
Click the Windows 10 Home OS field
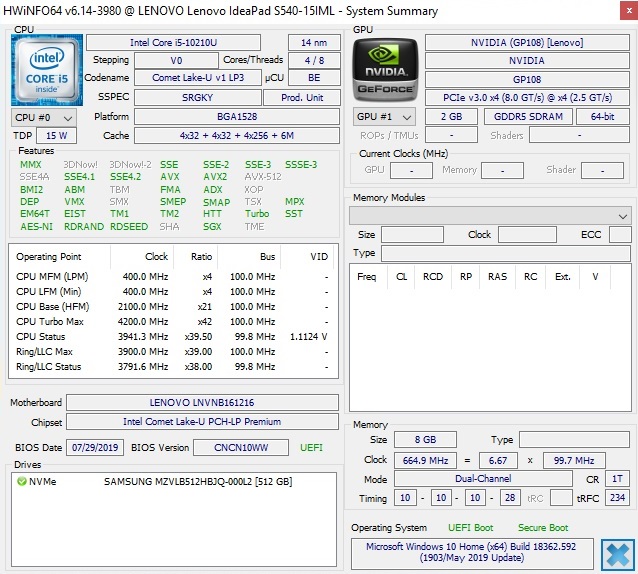coord(472,553)
